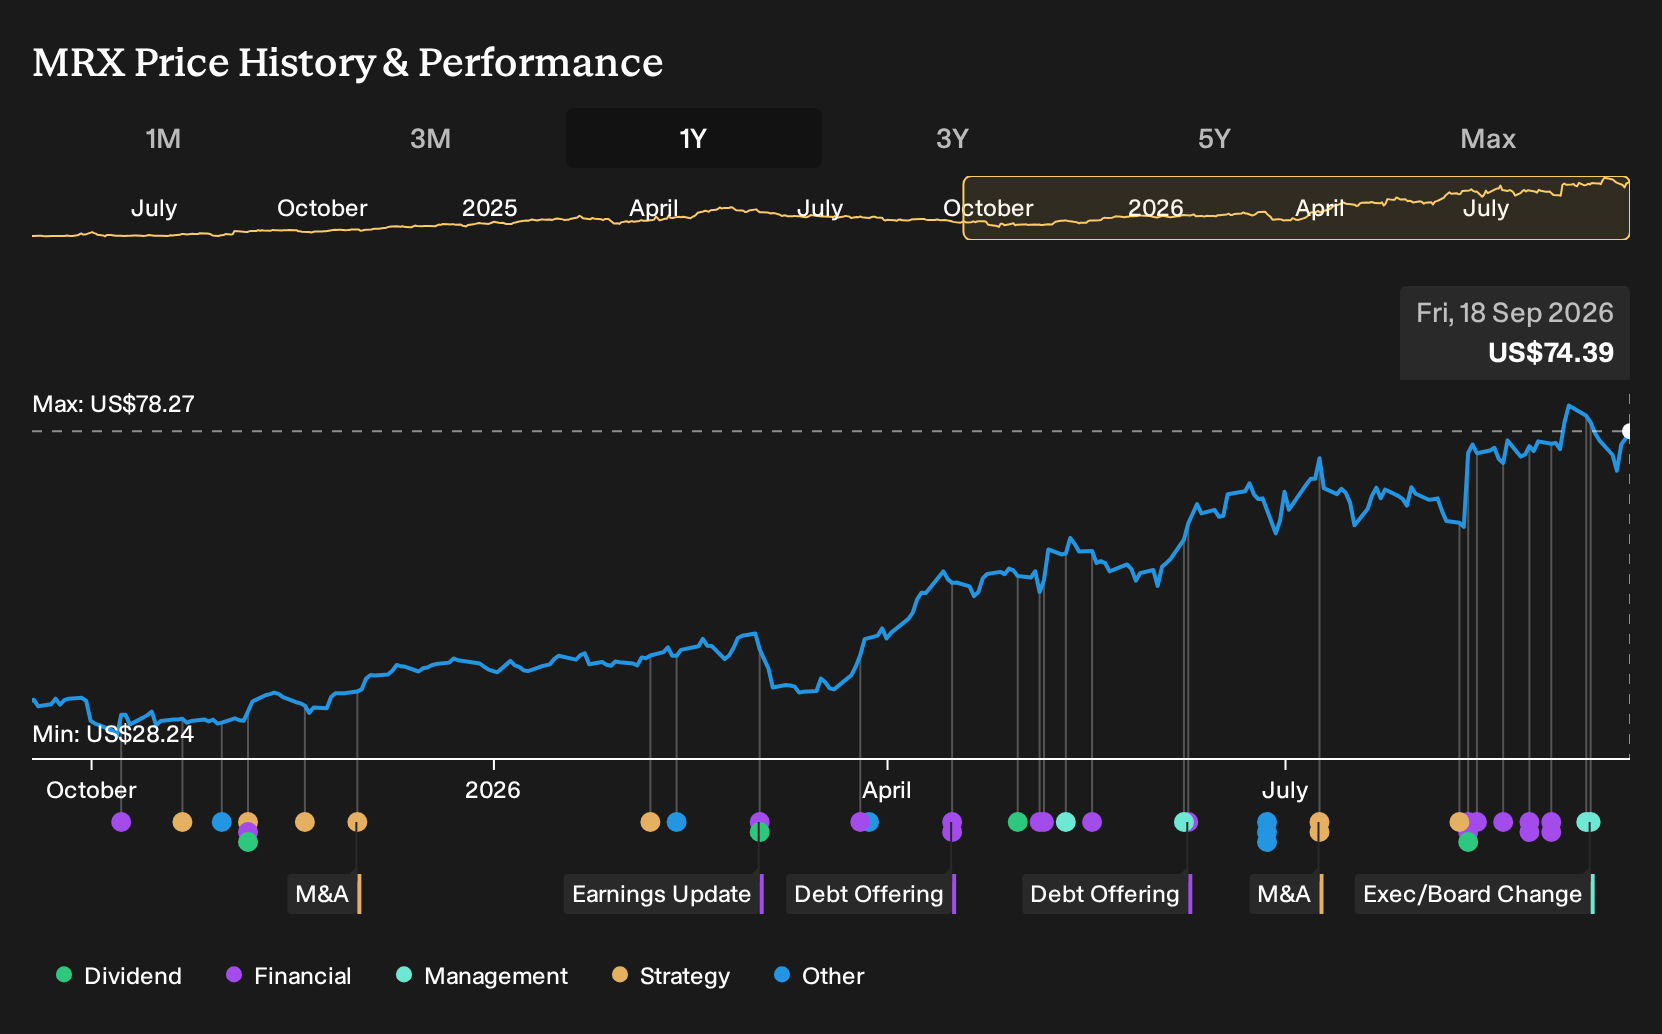Image resolution: width=1662 pixels, height=1034 pixels.
Task: Hide Management events via the legend
Action: click(482, 976)
